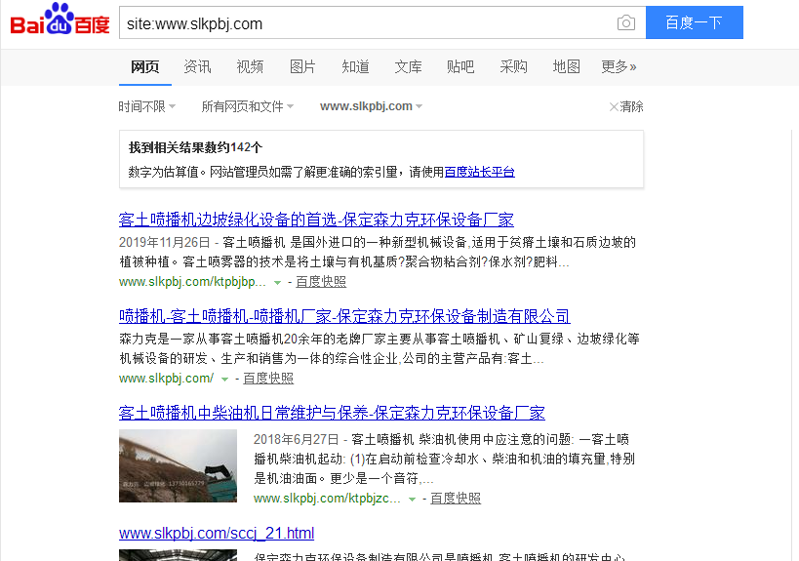Switch to the 资讯 tab
This screenshot has width=799, height=561.
197,67
